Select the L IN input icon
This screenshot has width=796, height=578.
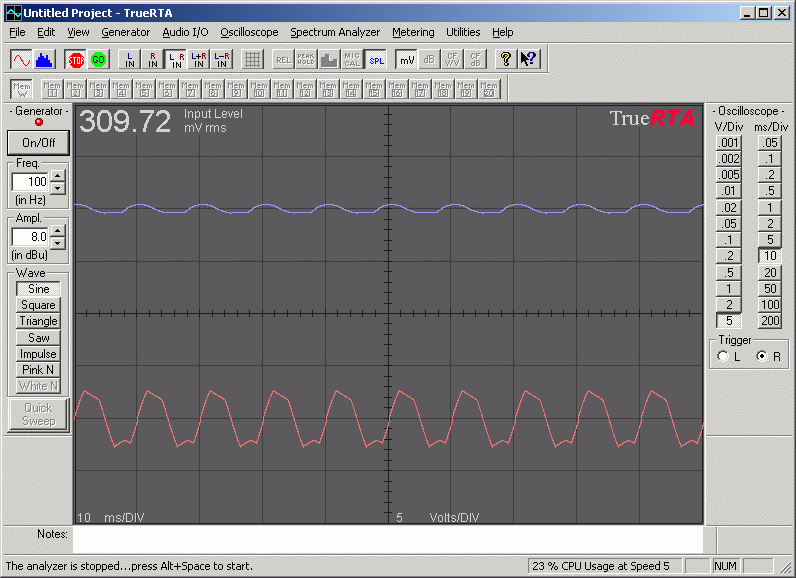coord(130,60)
